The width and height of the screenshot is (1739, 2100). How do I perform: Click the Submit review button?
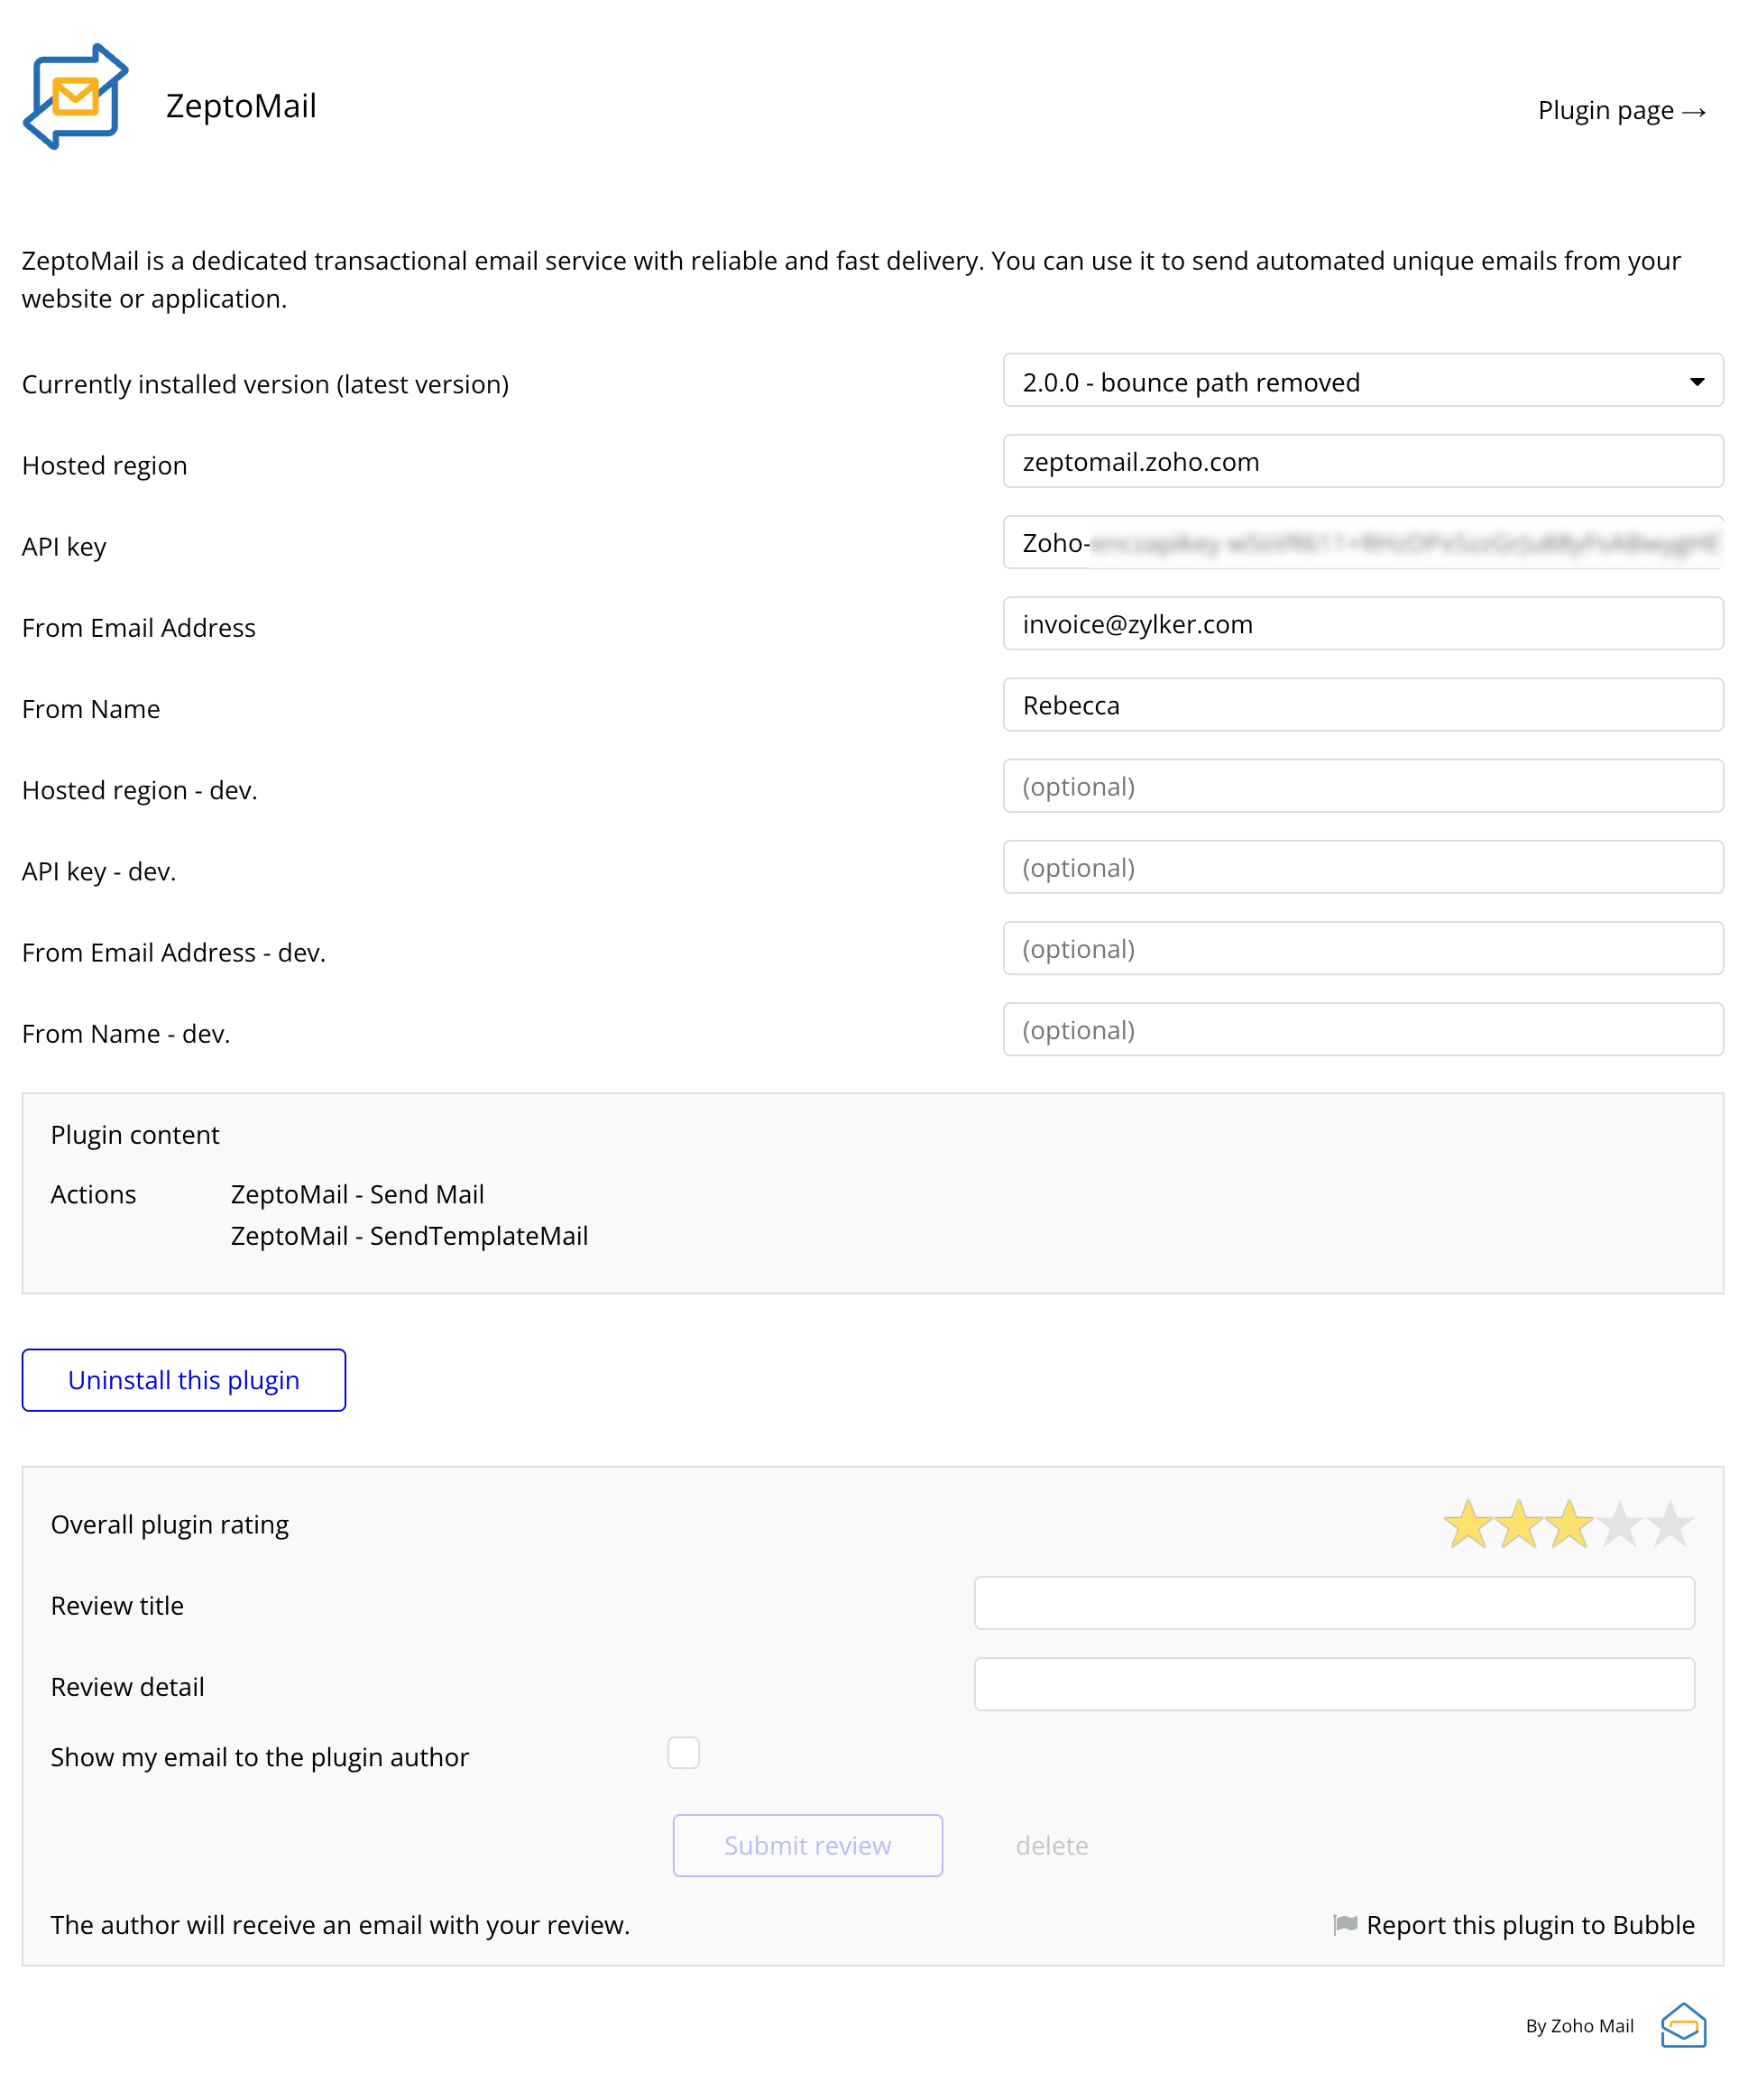807,1845
